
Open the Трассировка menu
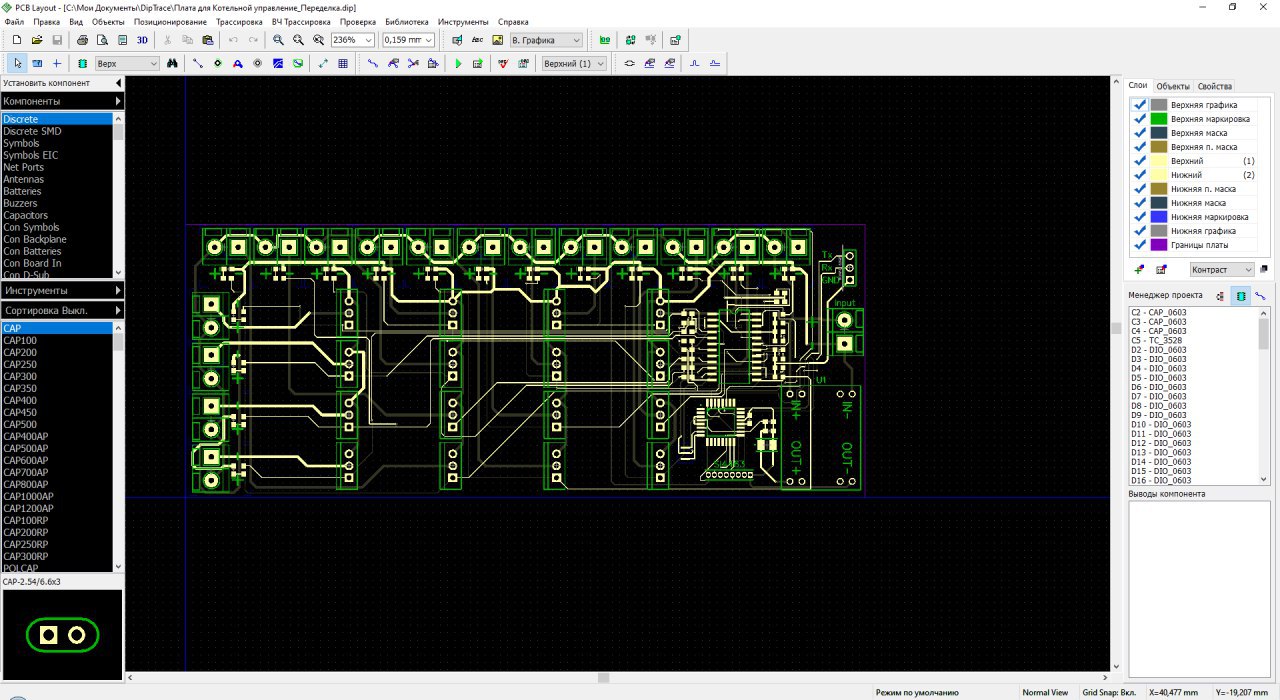(x=239, y=21)
